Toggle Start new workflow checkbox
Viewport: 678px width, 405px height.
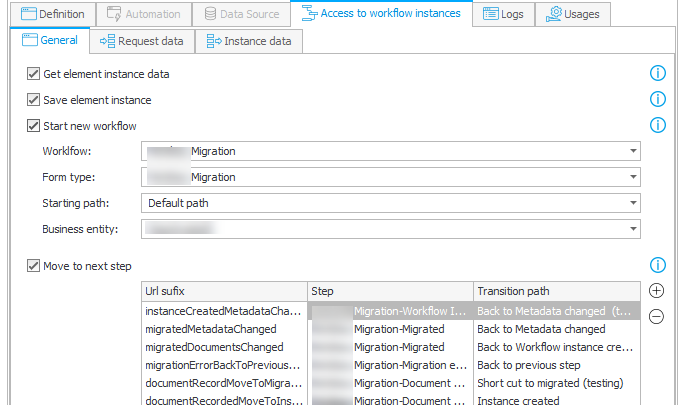pyautogui.click(x=33, y=126)
